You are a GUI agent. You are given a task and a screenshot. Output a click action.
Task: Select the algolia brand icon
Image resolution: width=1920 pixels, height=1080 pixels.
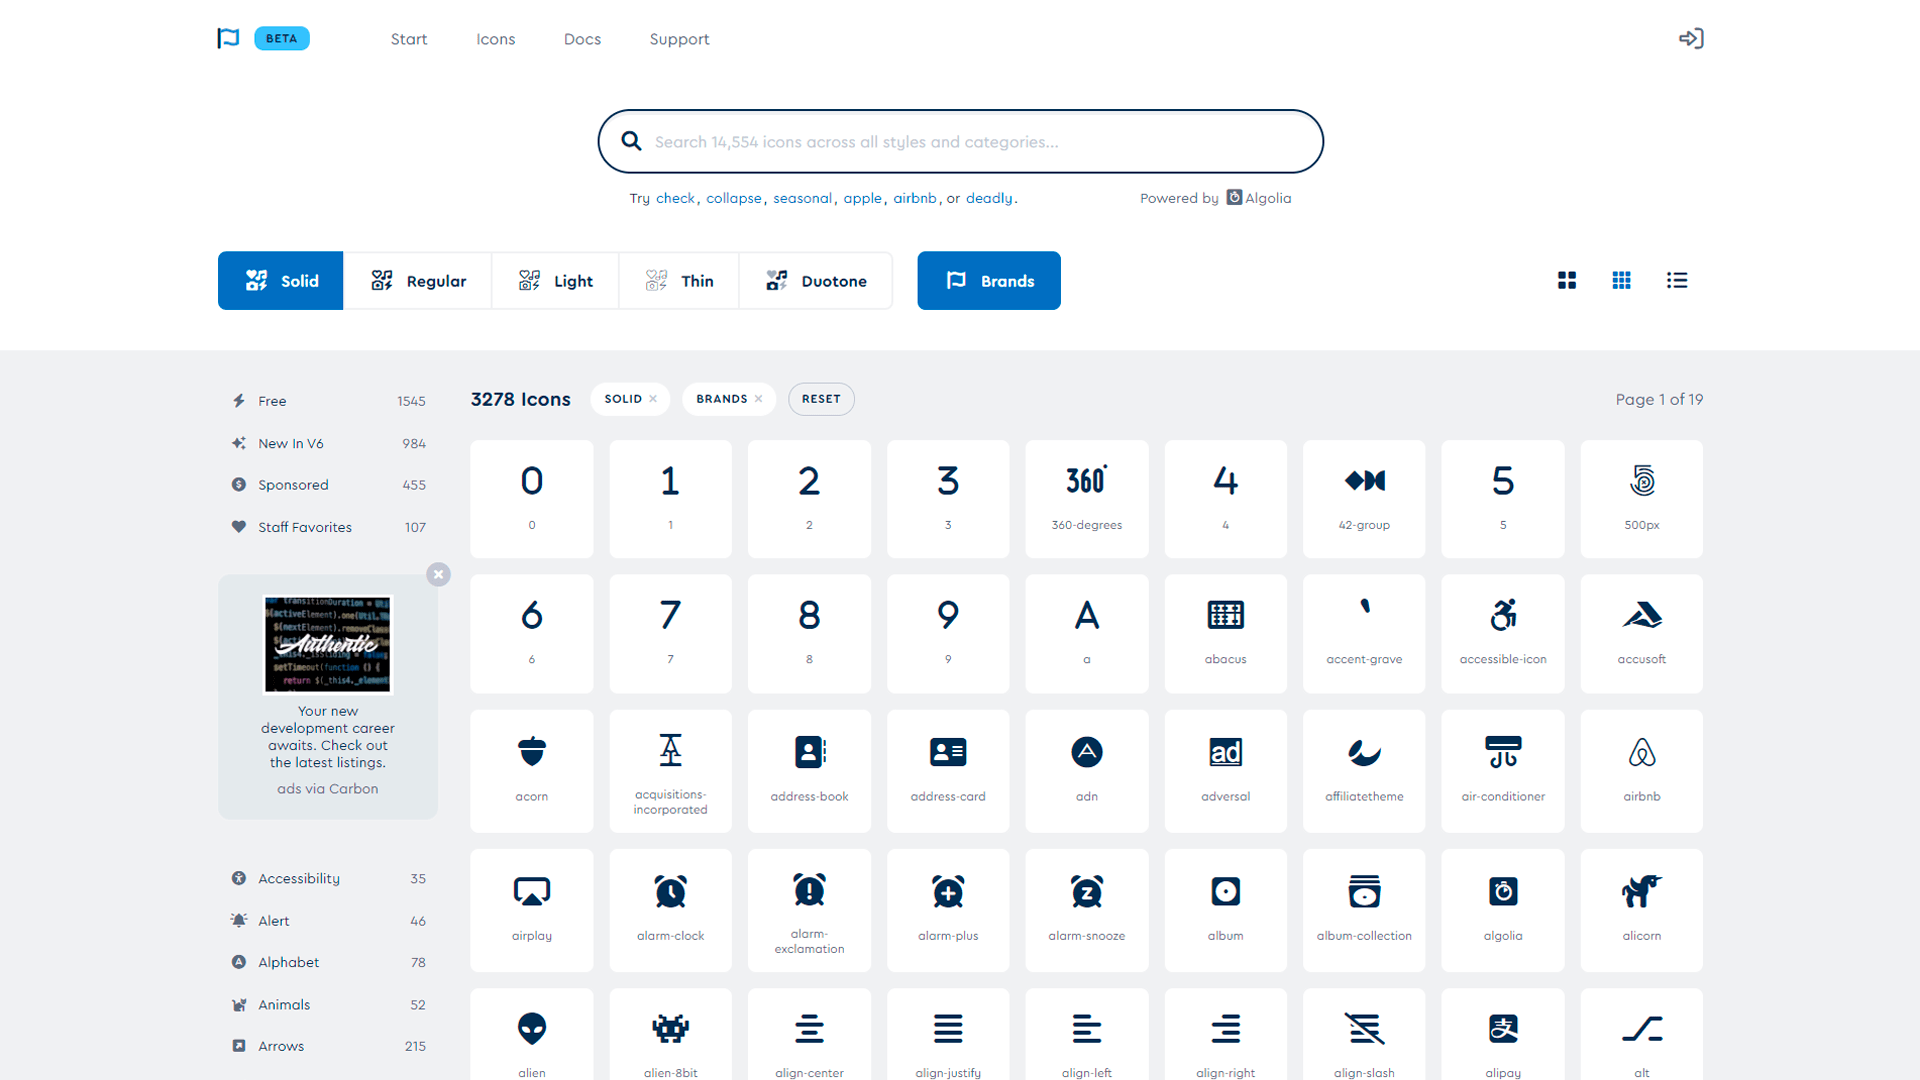coord(1502,910)
